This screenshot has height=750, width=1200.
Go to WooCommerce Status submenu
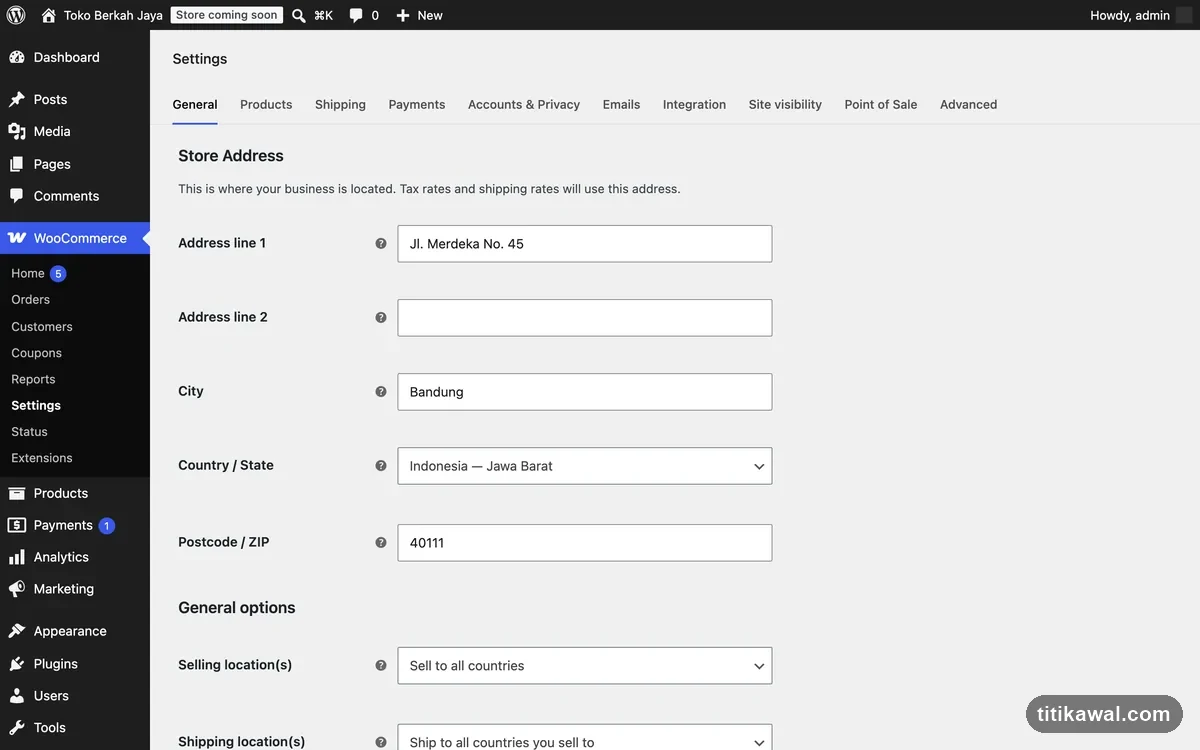pyautogui.click(x=29, y=431)
